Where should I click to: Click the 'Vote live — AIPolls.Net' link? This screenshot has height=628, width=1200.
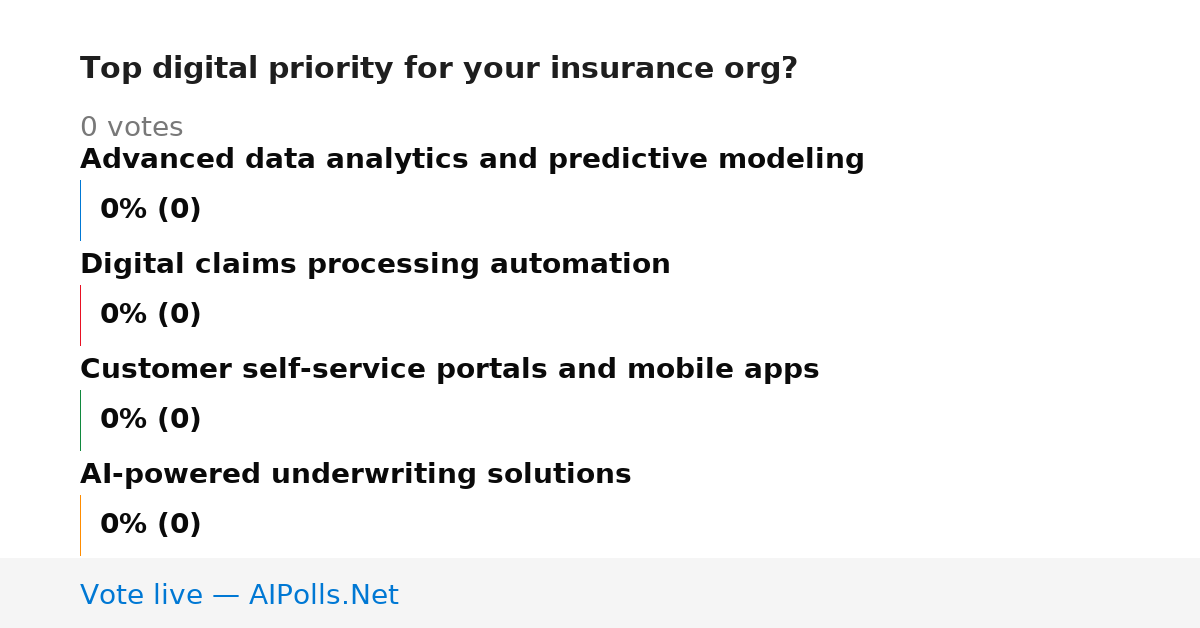[239, 595]
